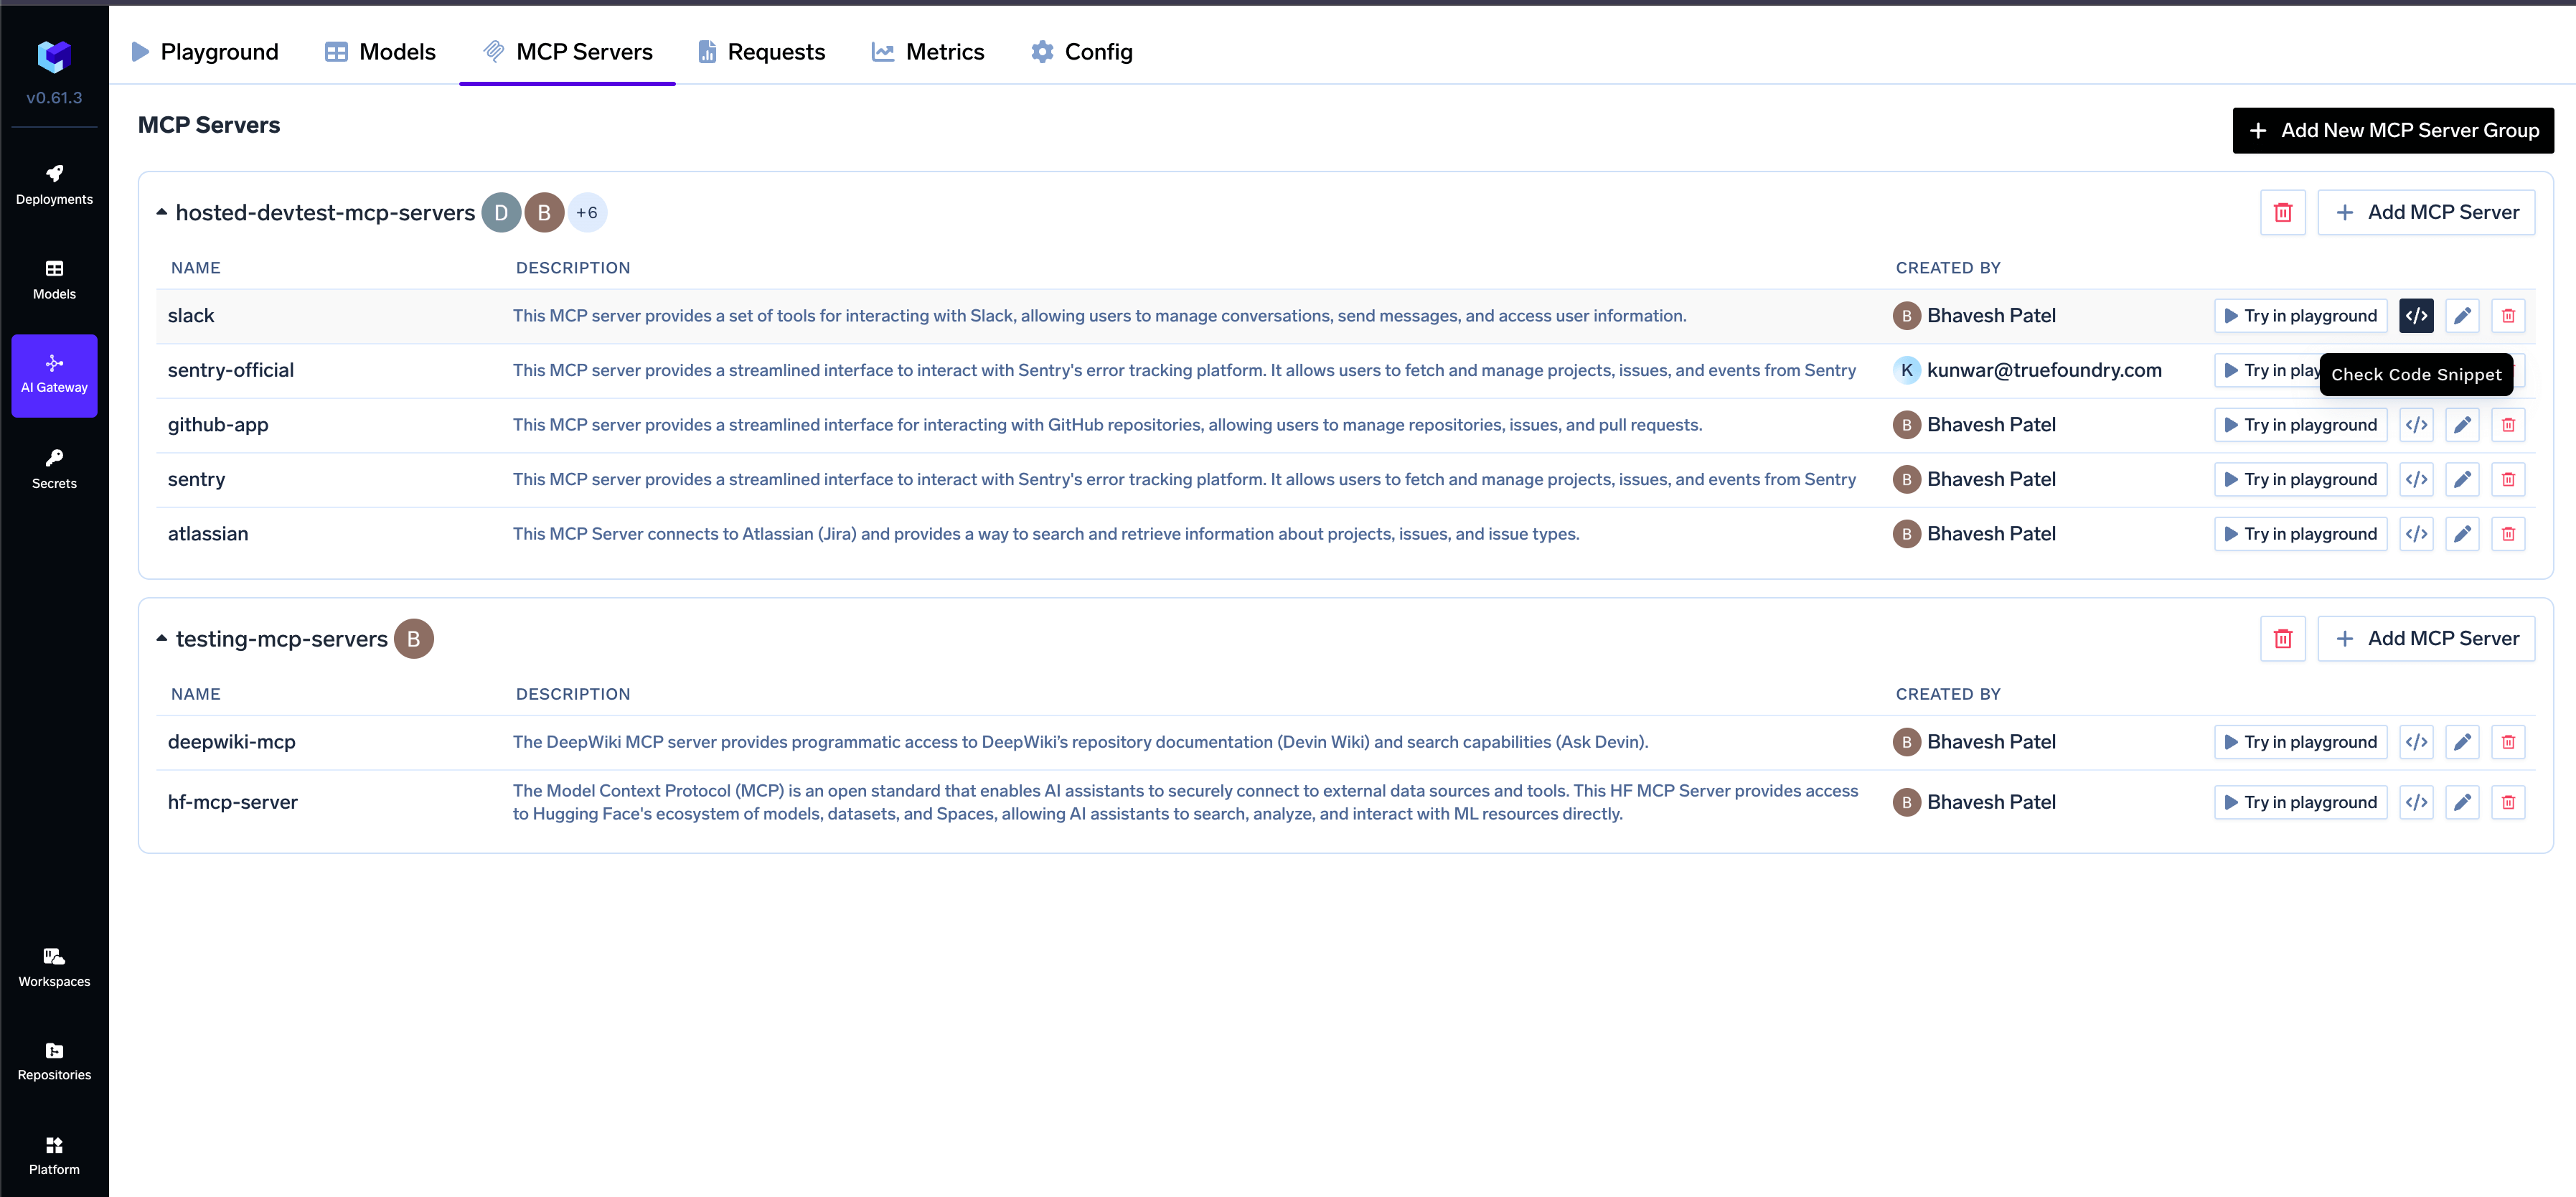Click the deepwiki-mcp server name
Screen dimensions: 2576x1197
[x=232, y=742]
